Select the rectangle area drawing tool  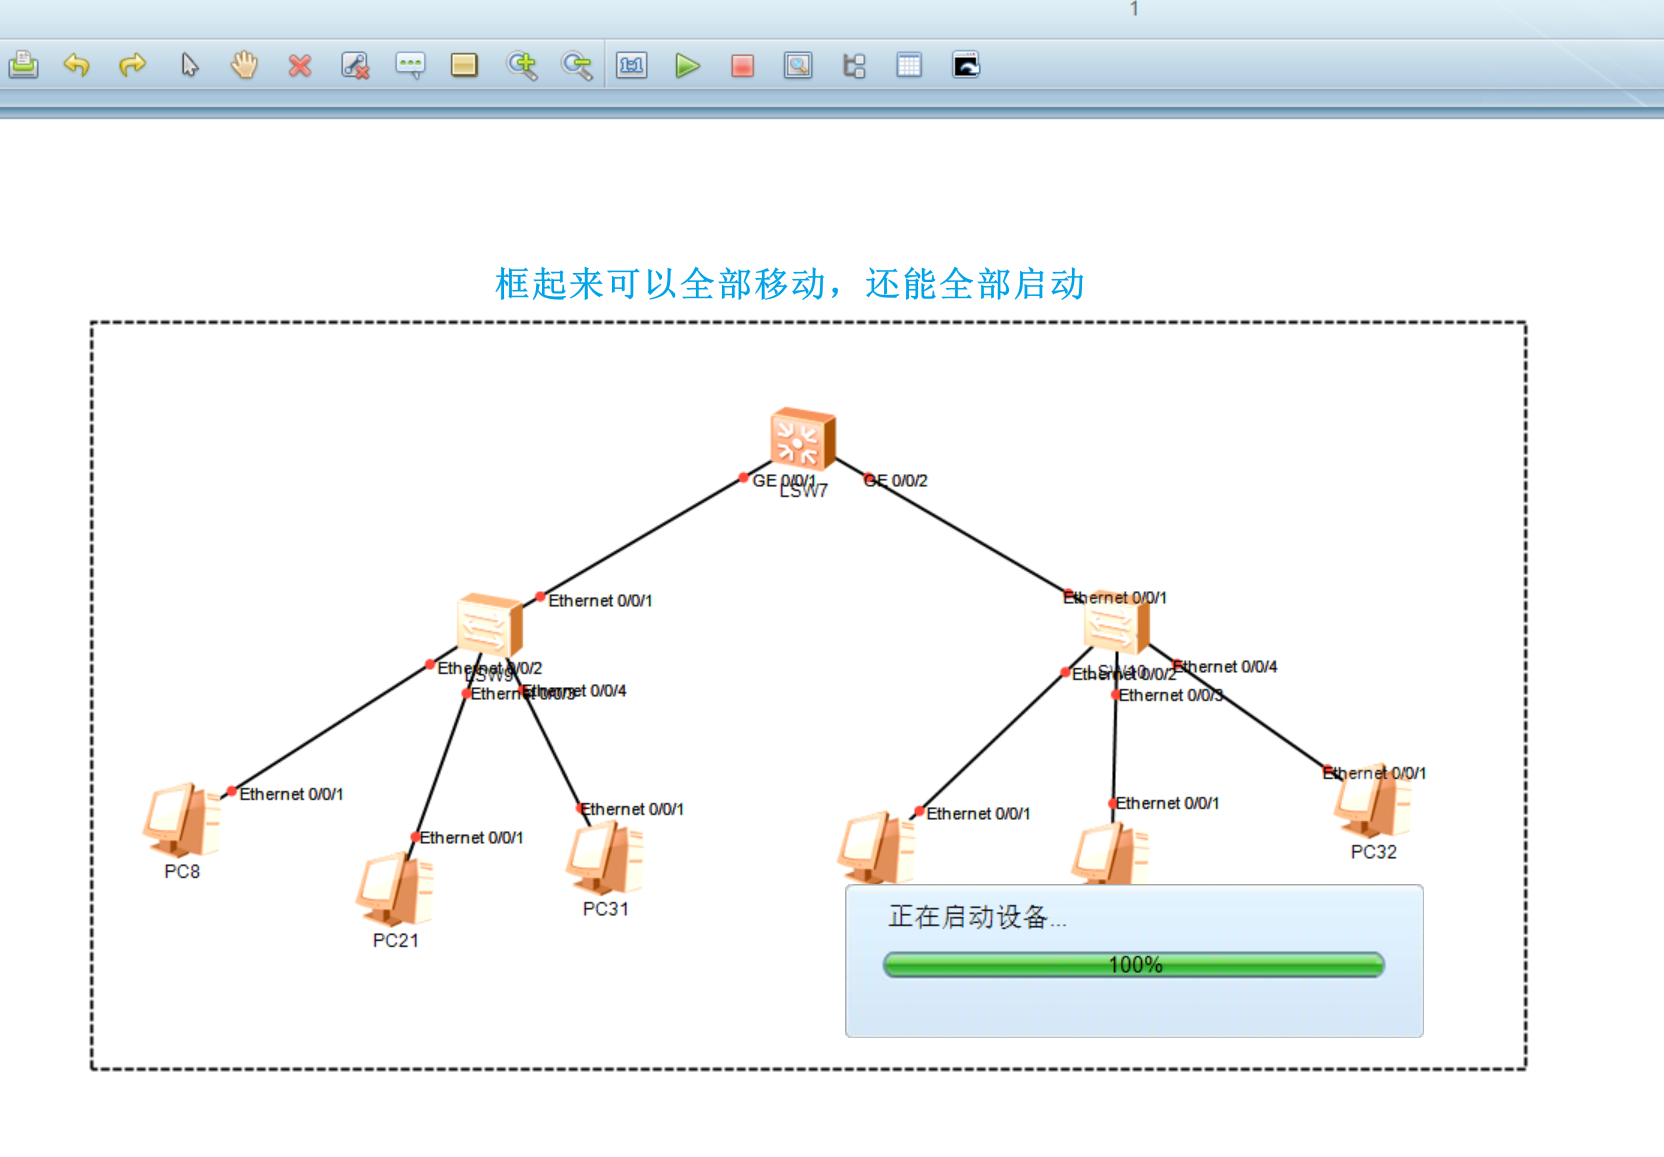(464, 66)
